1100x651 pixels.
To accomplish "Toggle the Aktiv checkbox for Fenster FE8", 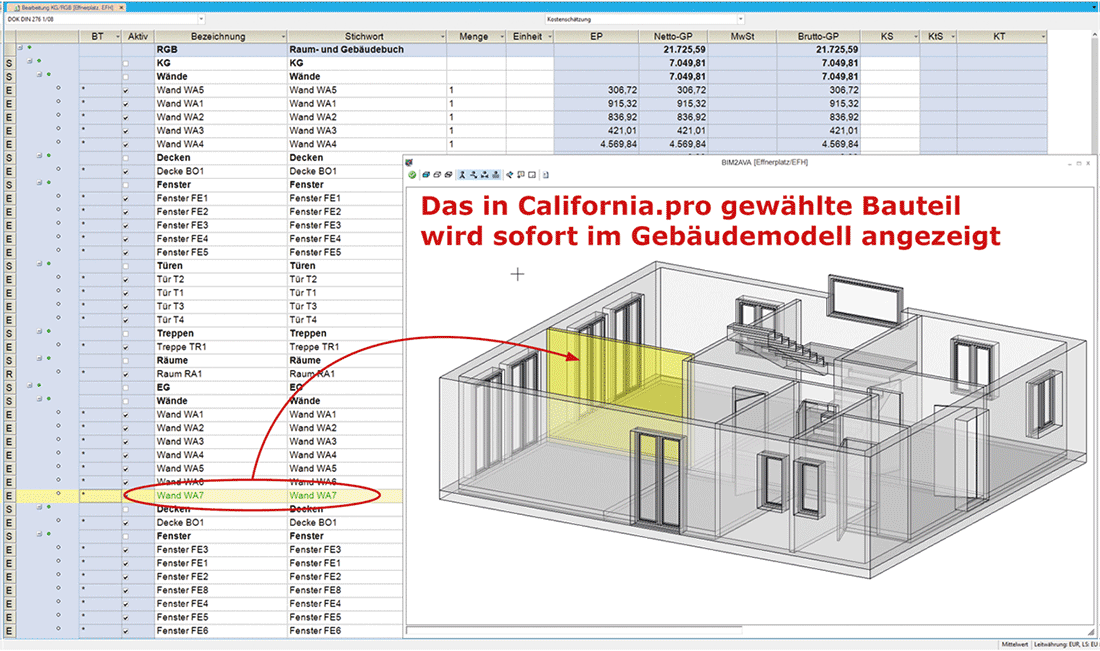I will pos(126,591).
